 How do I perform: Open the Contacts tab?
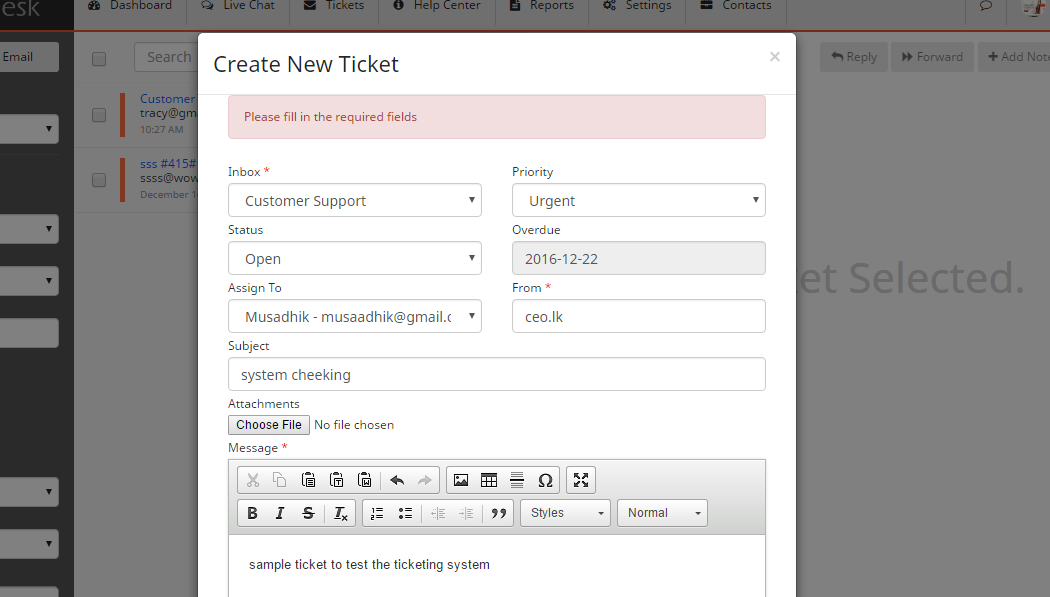(736, 6)
